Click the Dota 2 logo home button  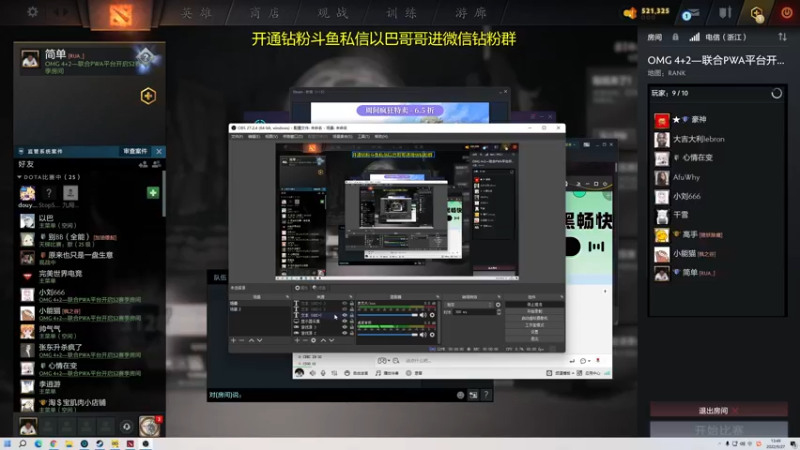120,15
